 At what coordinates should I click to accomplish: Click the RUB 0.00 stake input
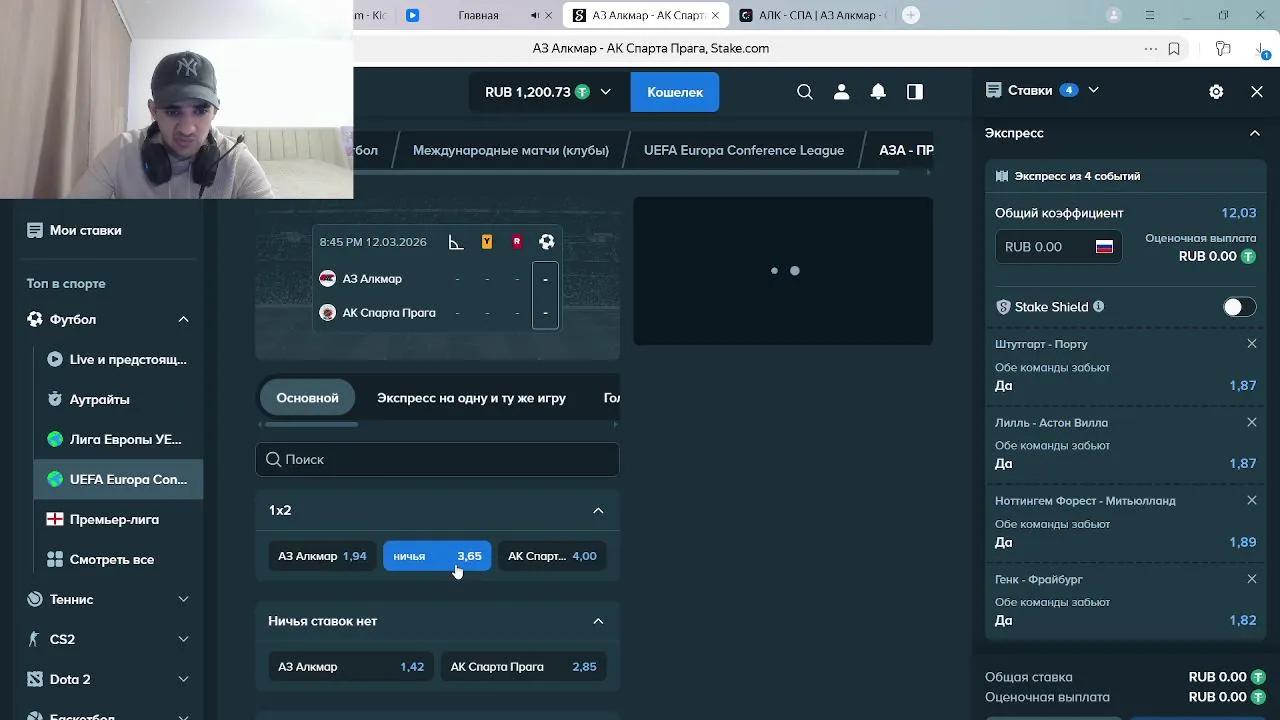[1058, 247]
